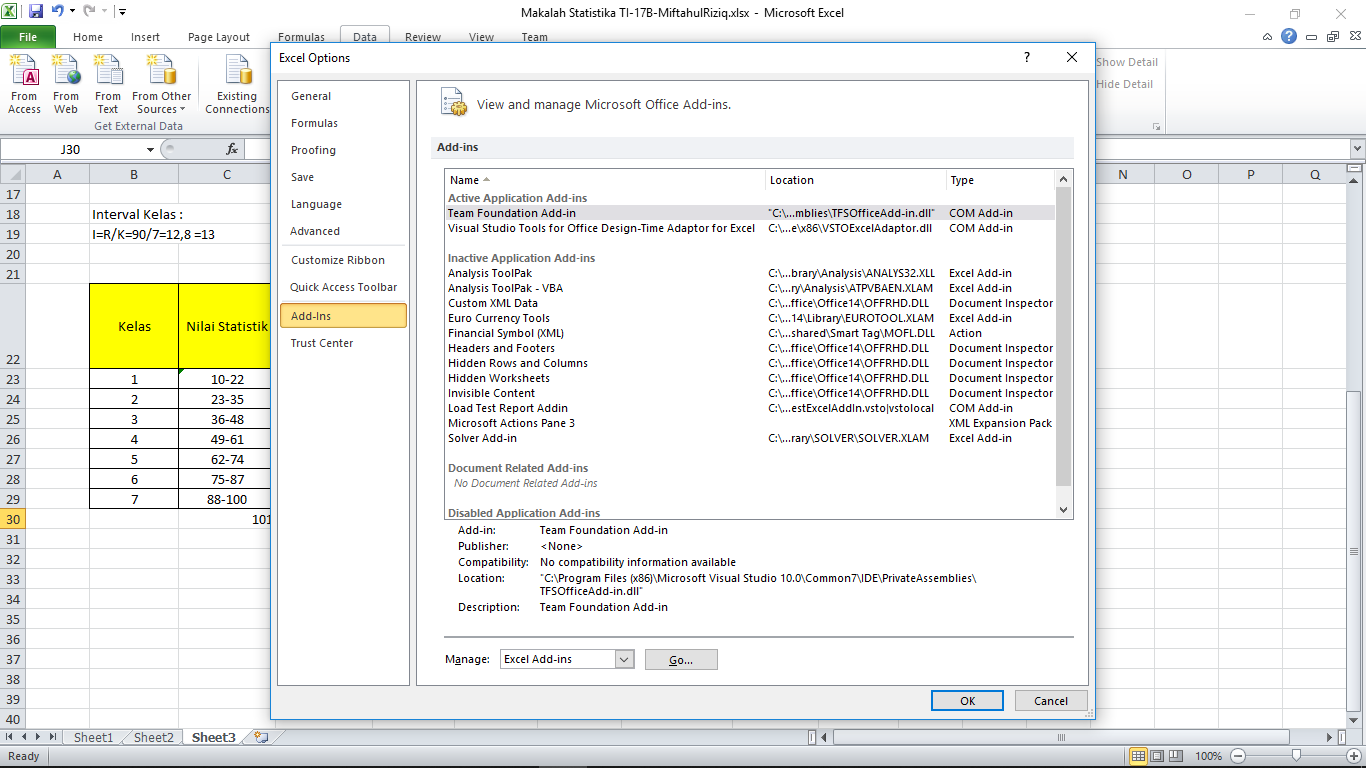Expand the formula bar chevron
1366x768 pixels.
[x=1357, y=149]
